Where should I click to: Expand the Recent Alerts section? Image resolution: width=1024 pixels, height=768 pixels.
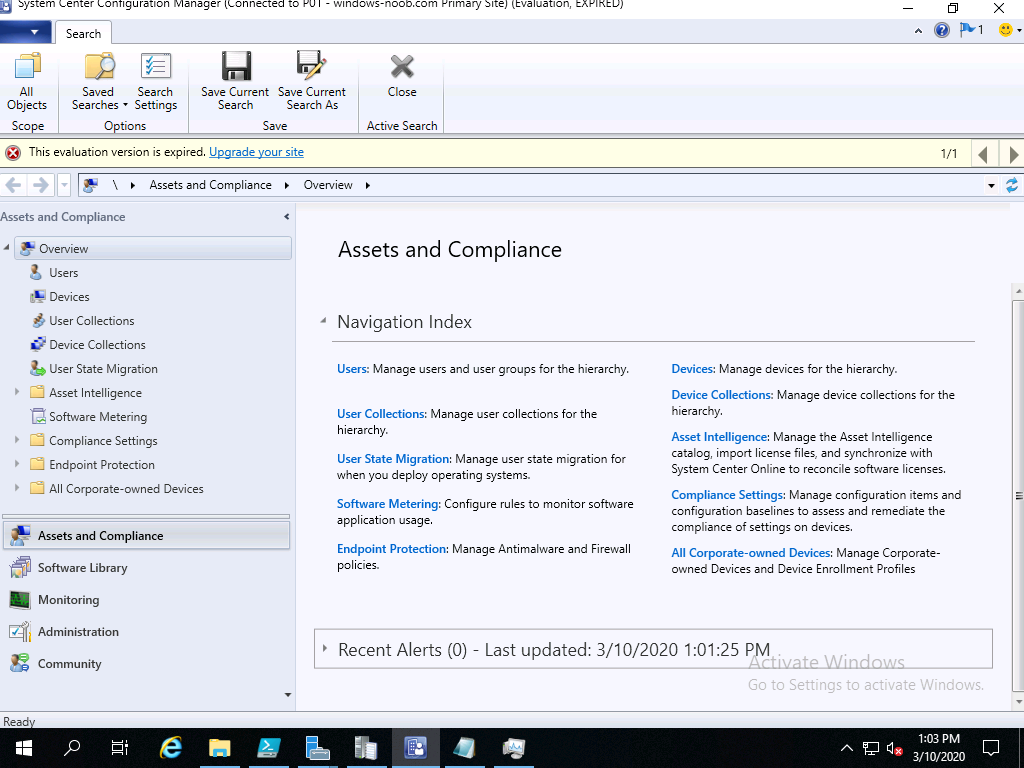(325, 648)
